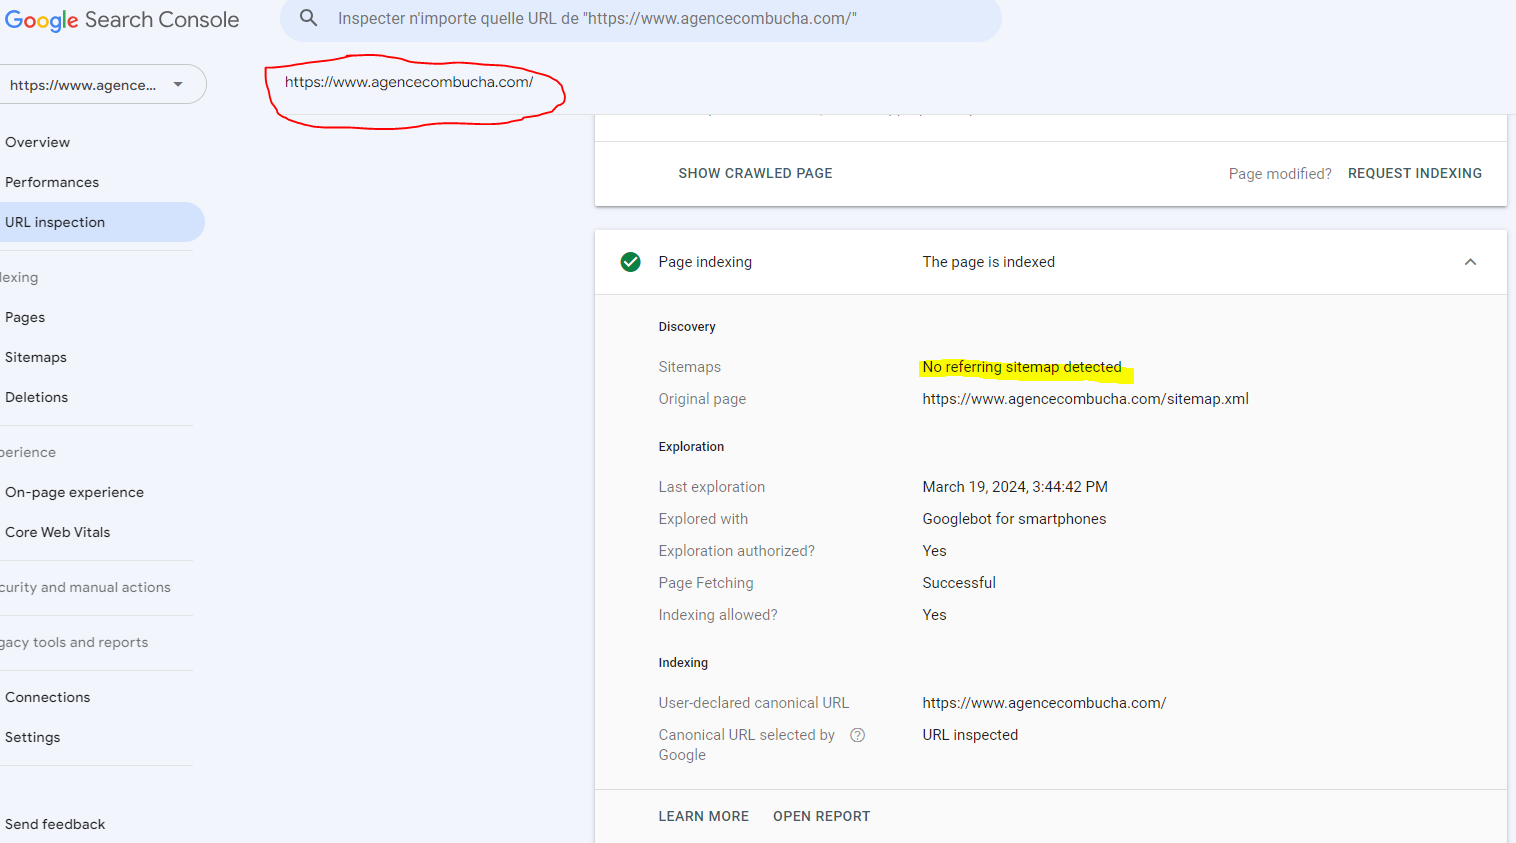Image resolution: width=1516 pixels, height=843 pixels.
Task: Click the sitemap.xml original page URL
Action: 1086,399
